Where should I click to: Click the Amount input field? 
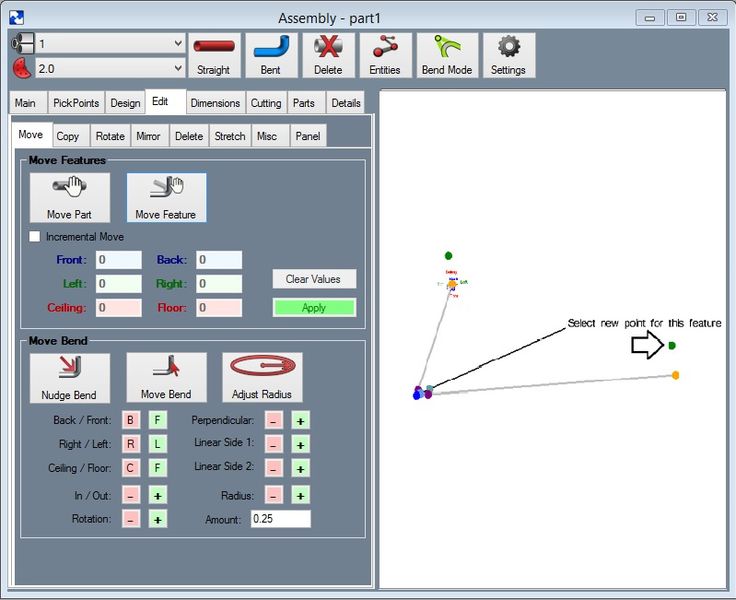280,519
